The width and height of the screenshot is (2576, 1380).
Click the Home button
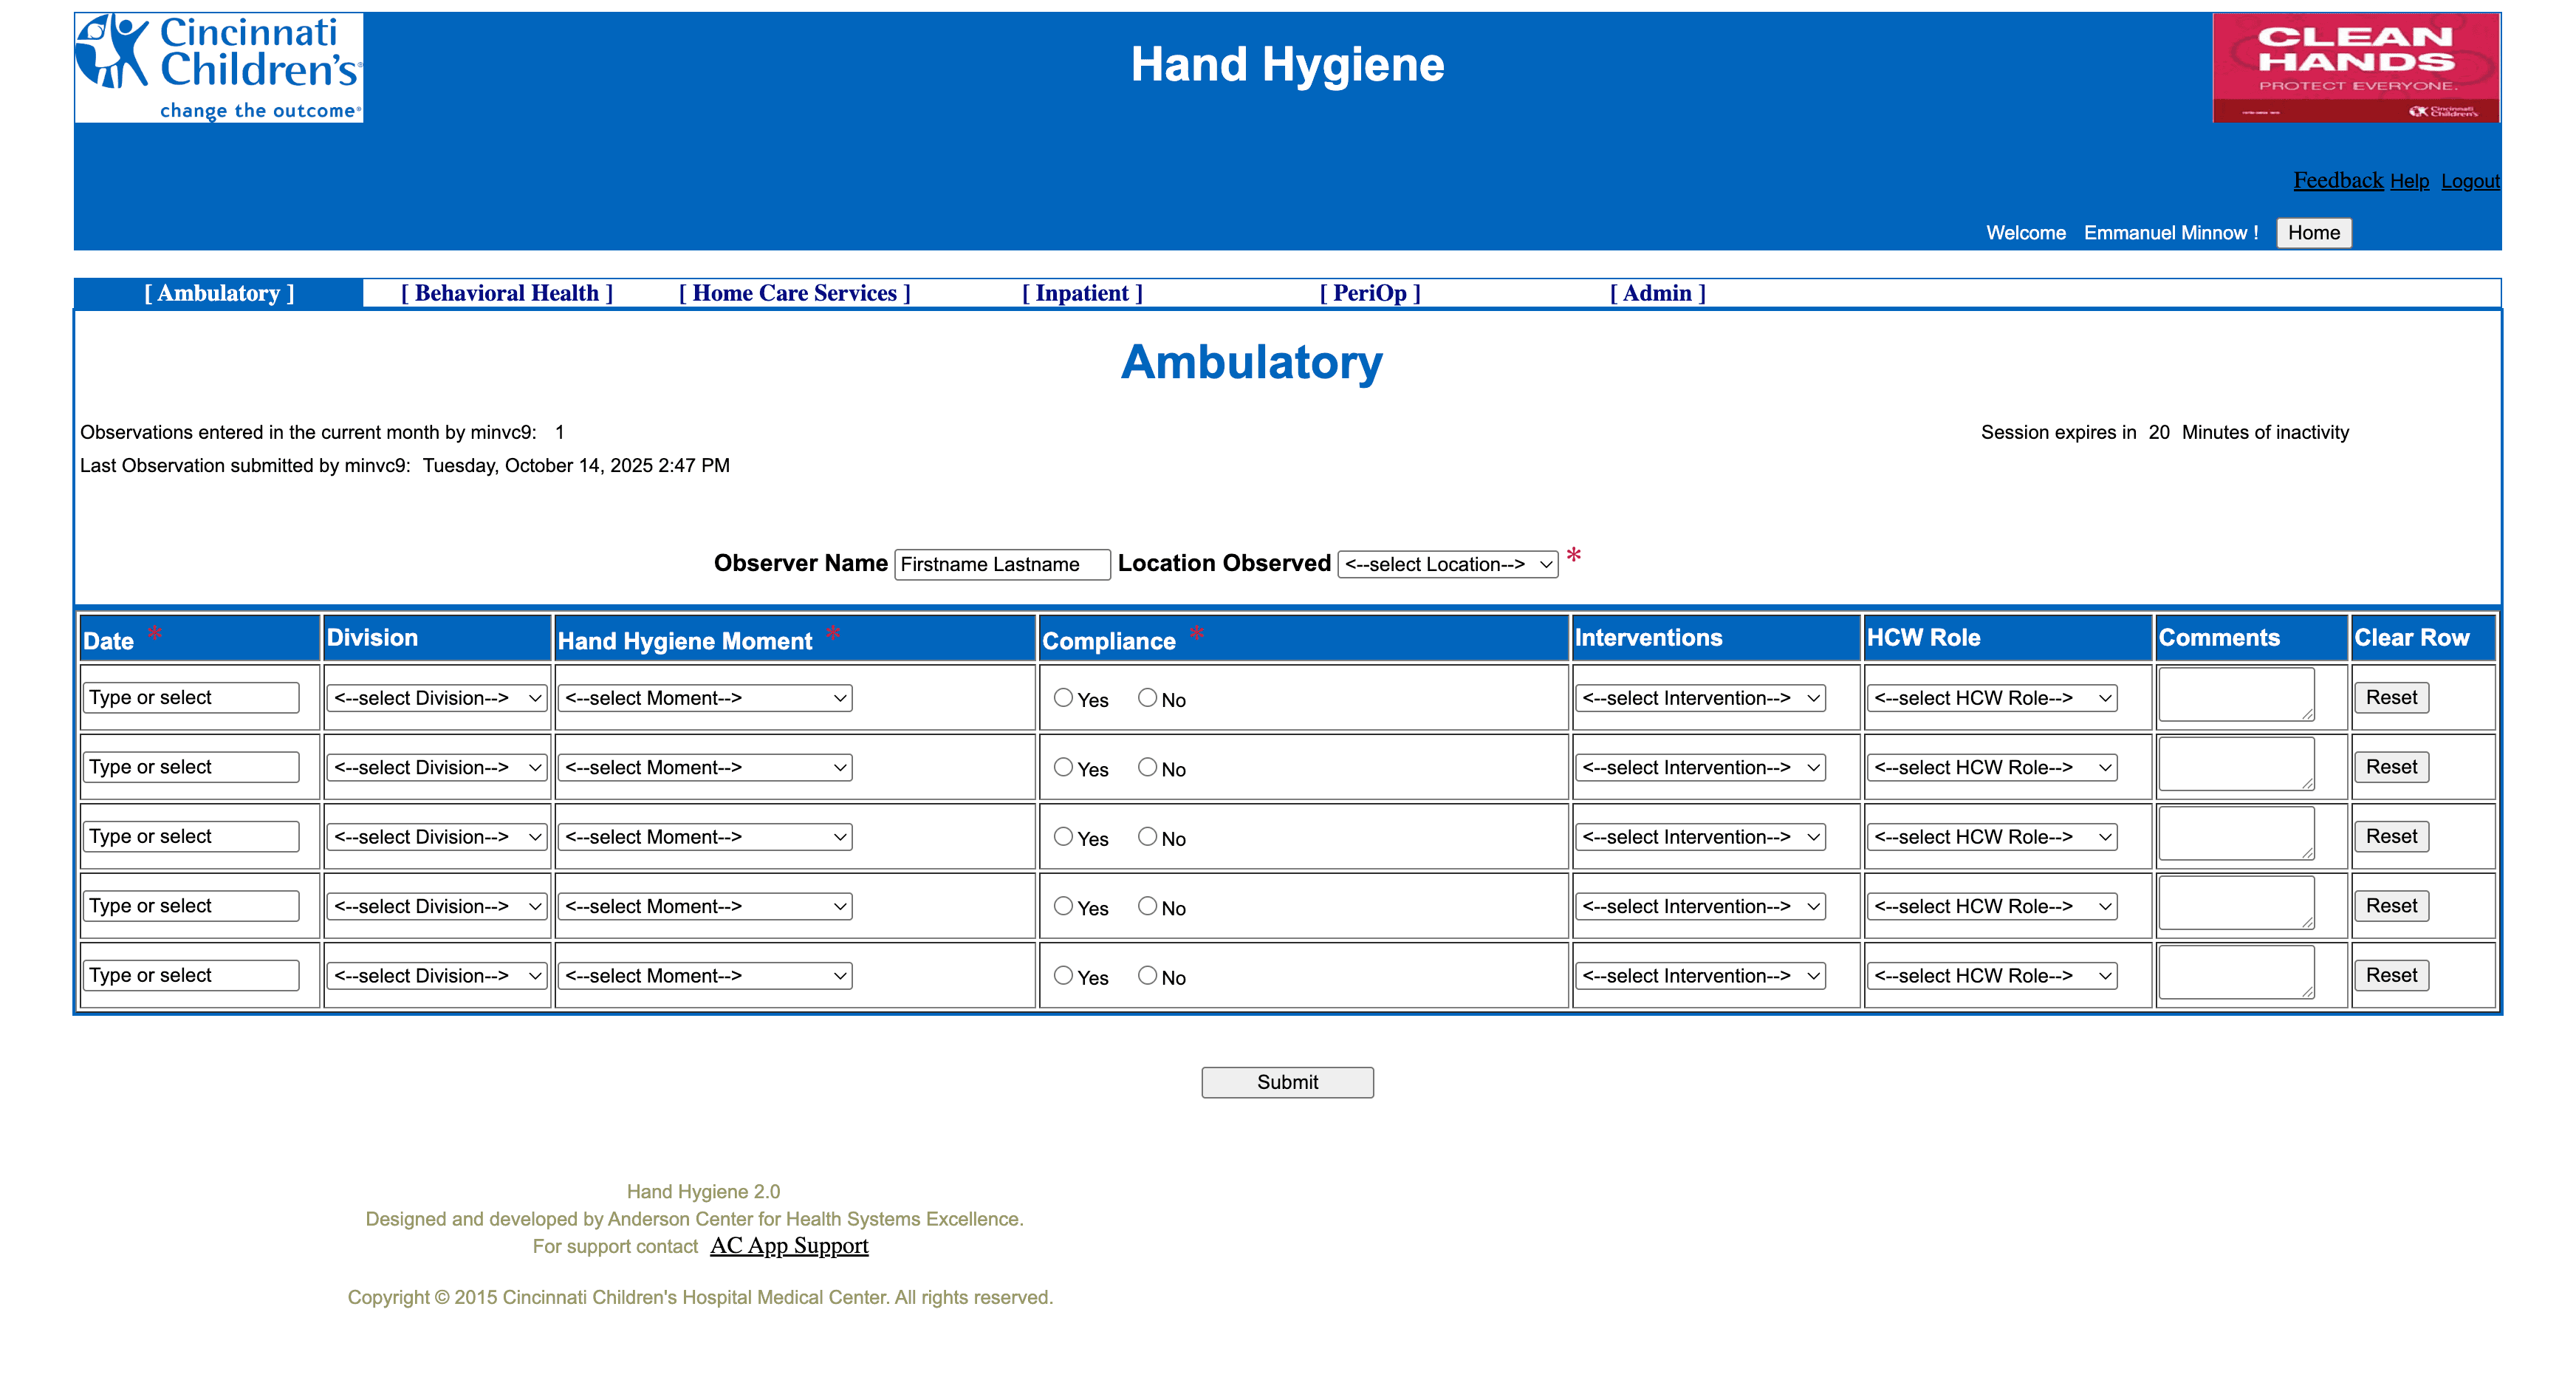[x=2314, y=233]
